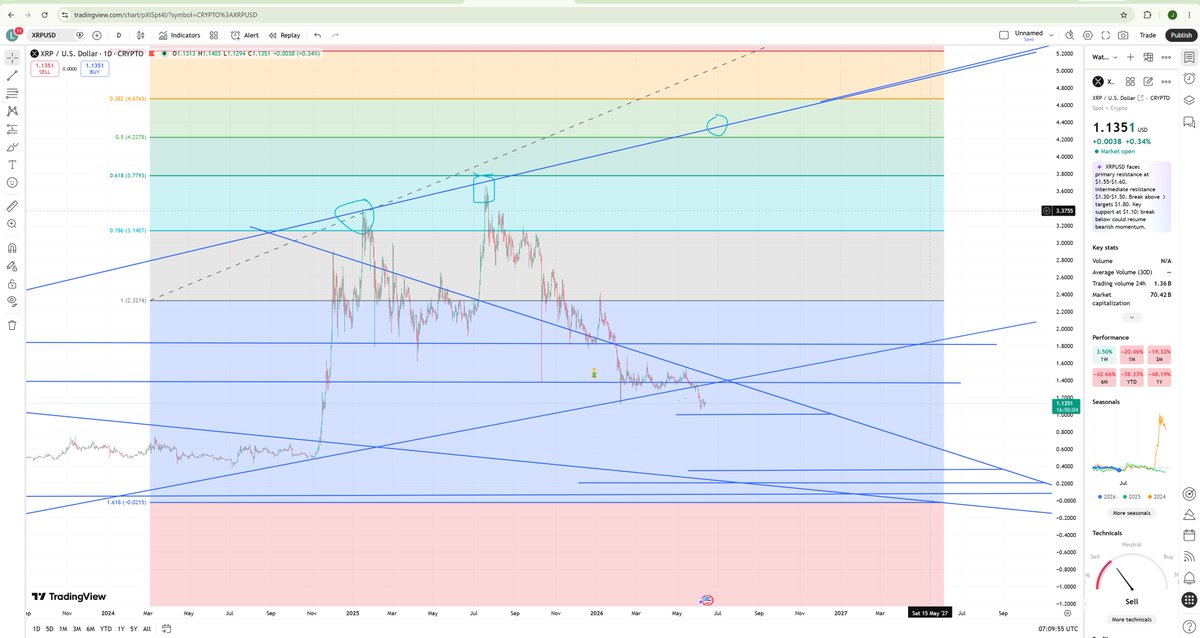
Task: Select the 6M date range
Action: [91, 628]
